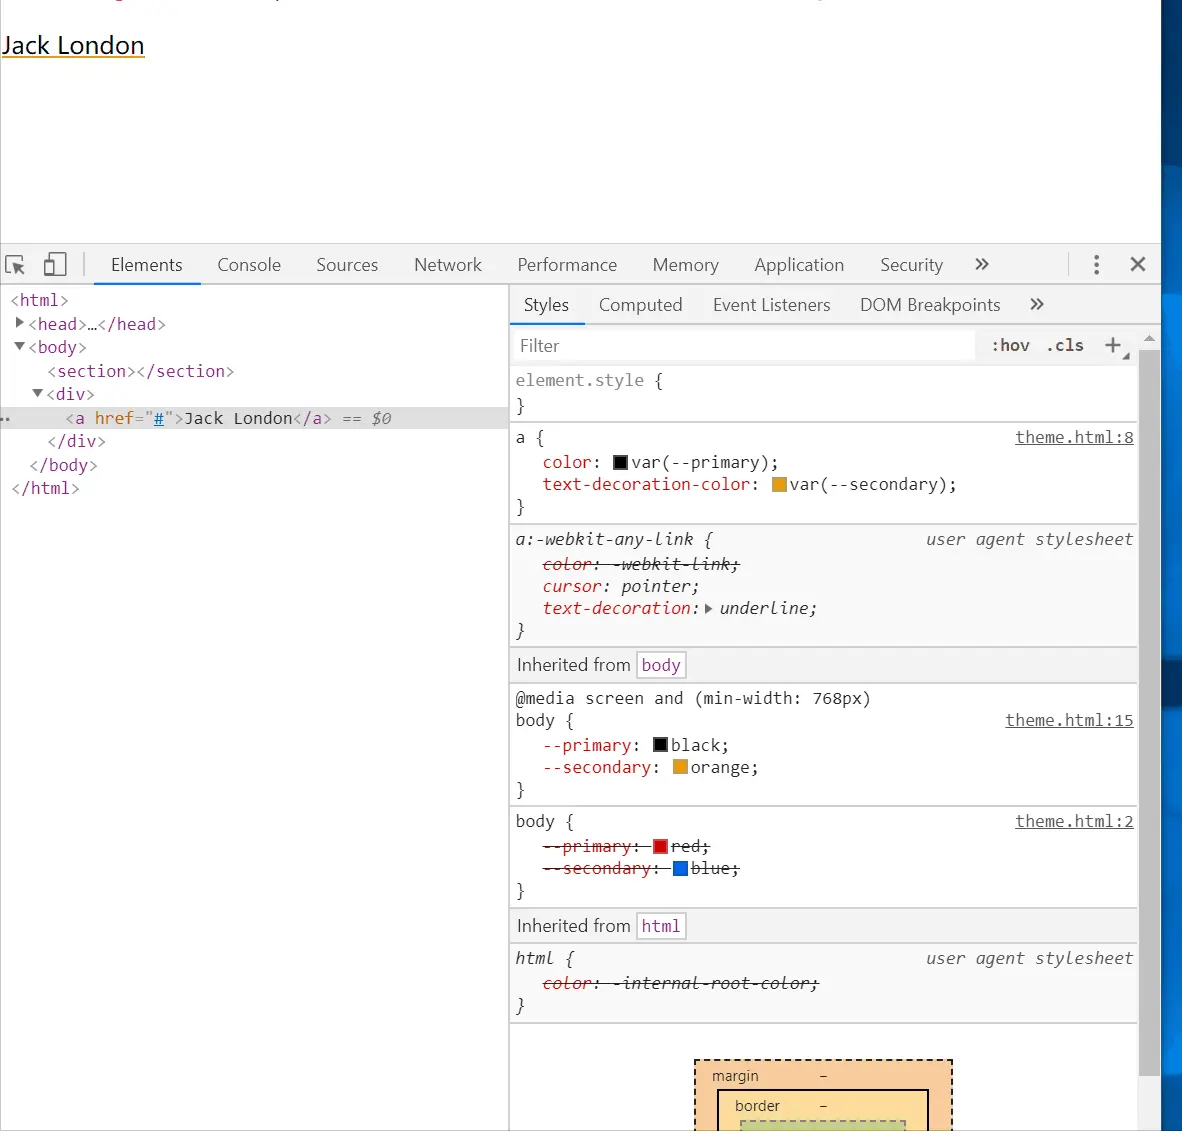Select the html element in DOM tree
The image size is (1182, 1131).
pyautogui.click(x=39, y=300)
